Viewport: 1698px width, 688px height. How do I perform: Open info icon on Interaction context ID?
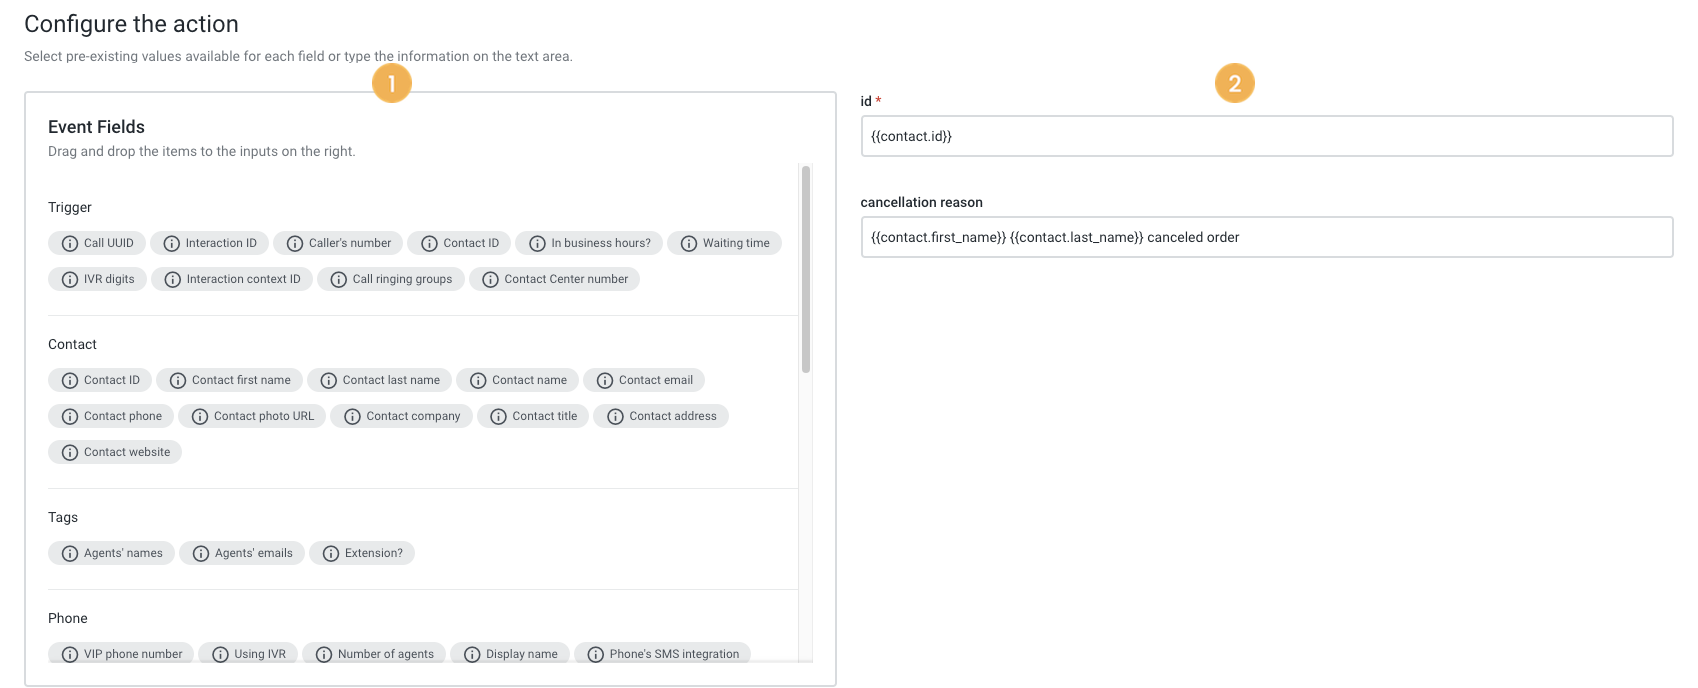(x=172, y=279)
